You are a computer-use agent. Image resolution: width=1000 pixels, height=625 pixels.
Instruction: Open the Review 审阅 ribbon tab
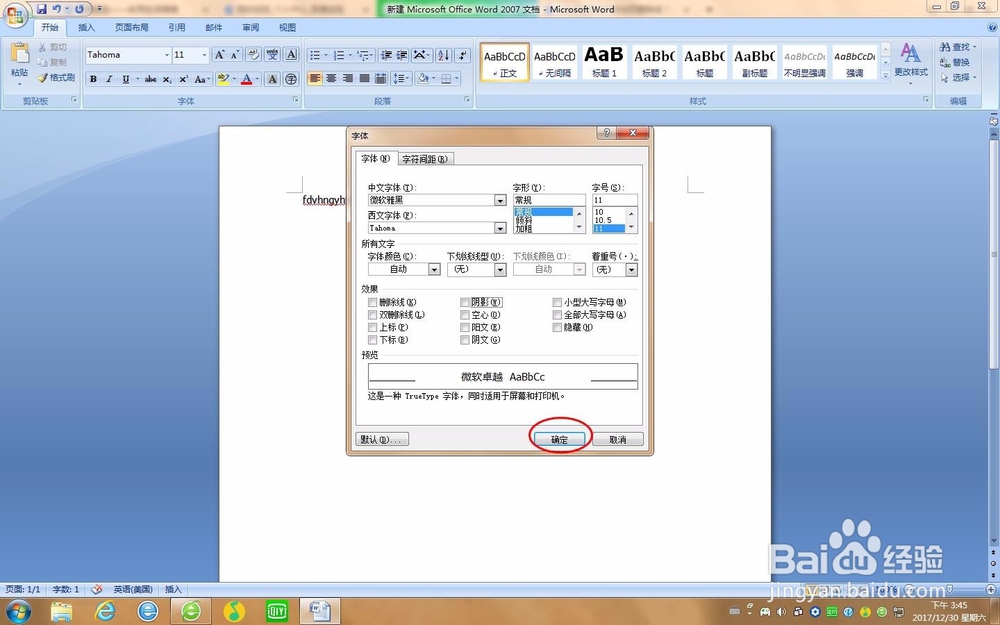coord(251,27)
